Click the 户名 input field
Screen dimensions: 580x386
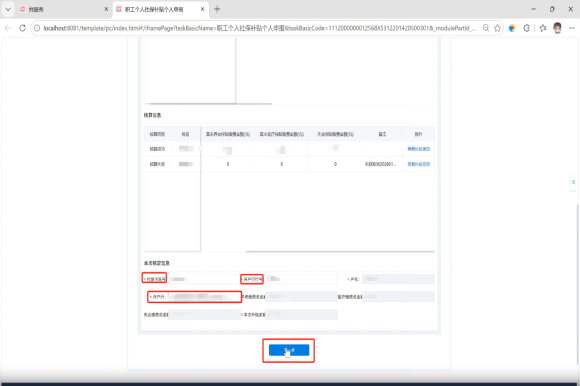click(x=398, y=279)
